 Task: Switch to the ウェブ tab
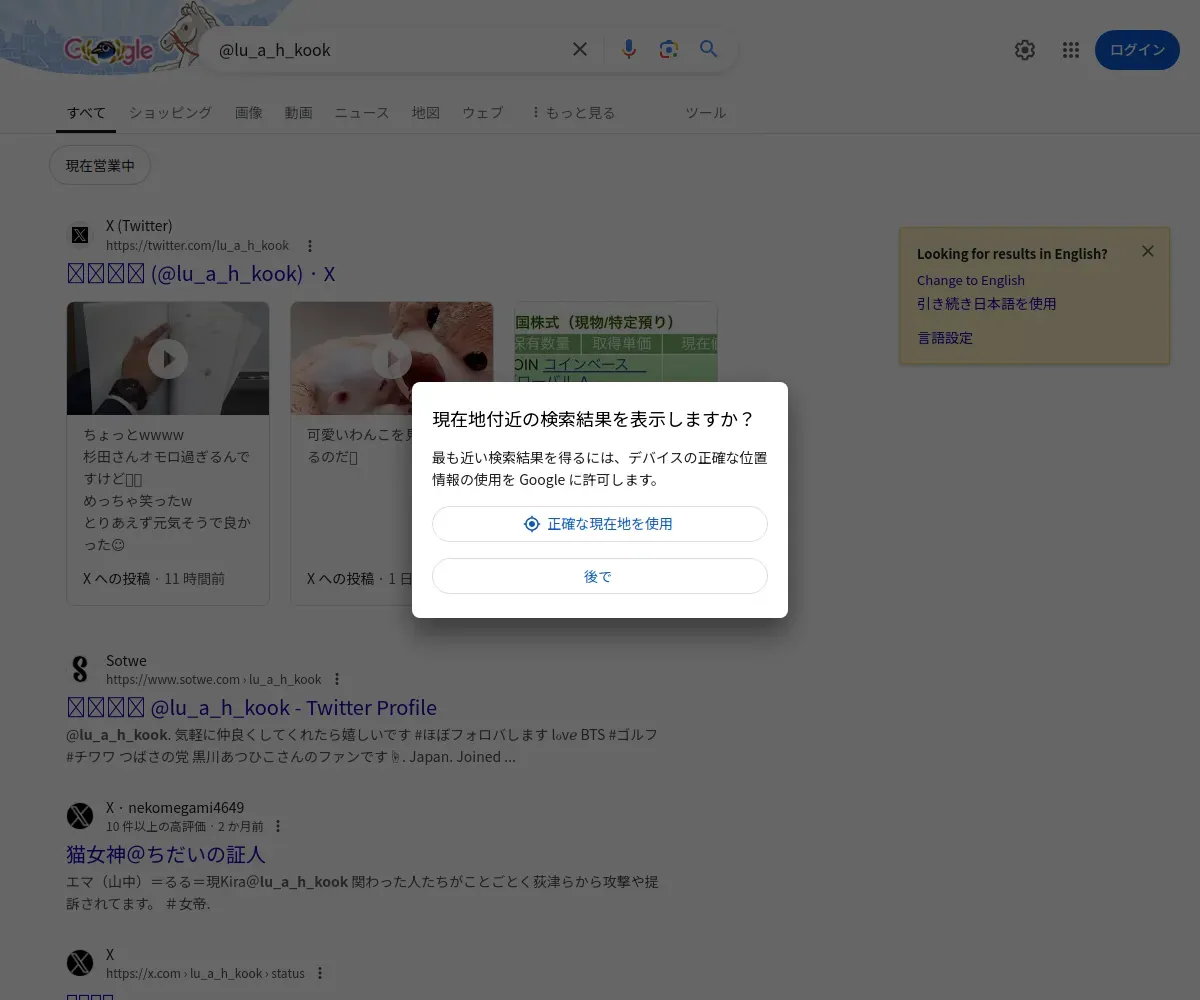(x=482, y=113)
